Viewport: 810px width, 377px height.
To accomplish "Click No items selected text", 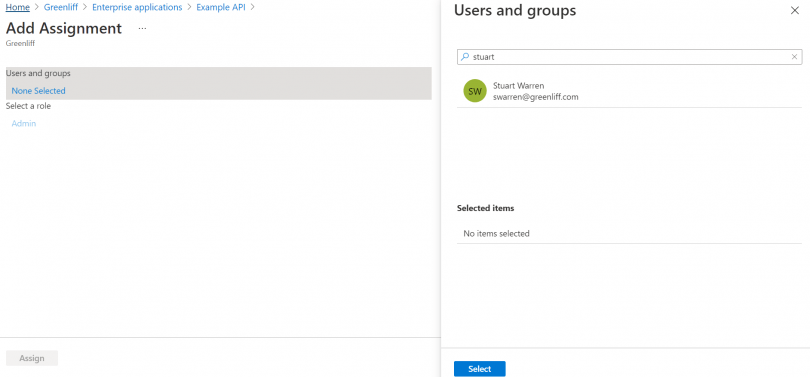I will 496,233.
